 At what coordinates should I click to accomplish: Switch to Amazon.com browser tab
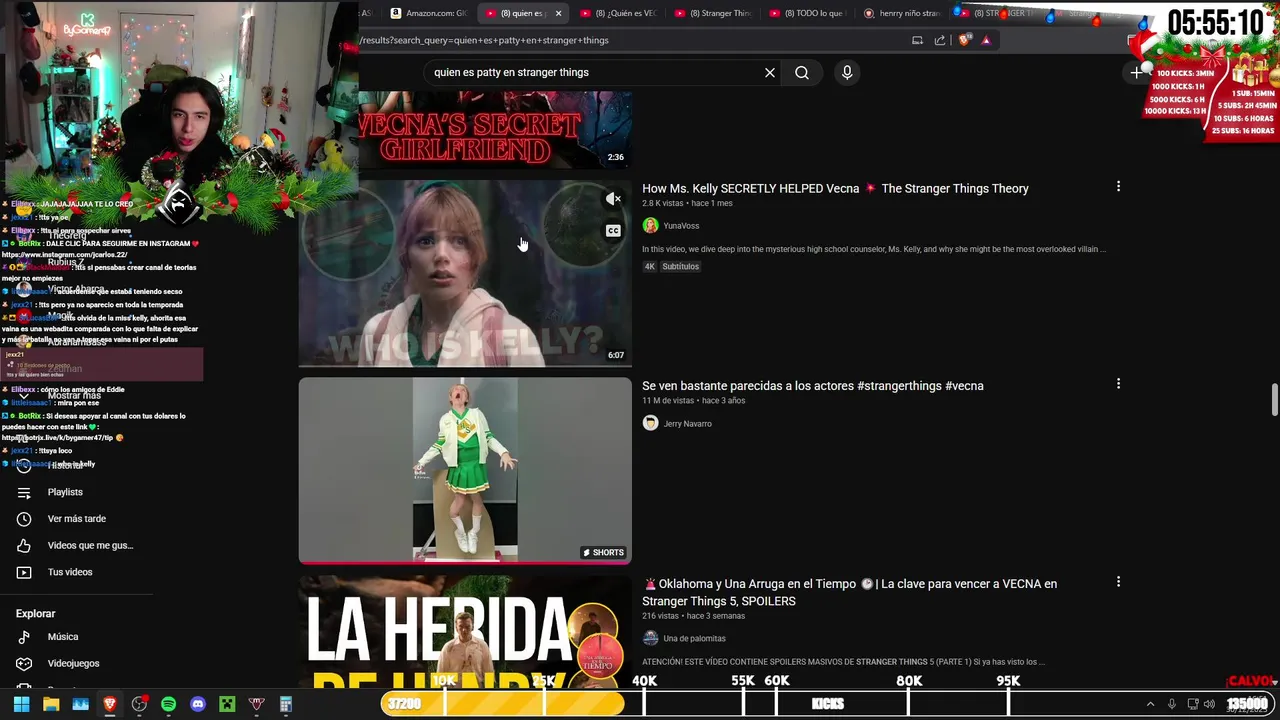(x=428, y=13)
